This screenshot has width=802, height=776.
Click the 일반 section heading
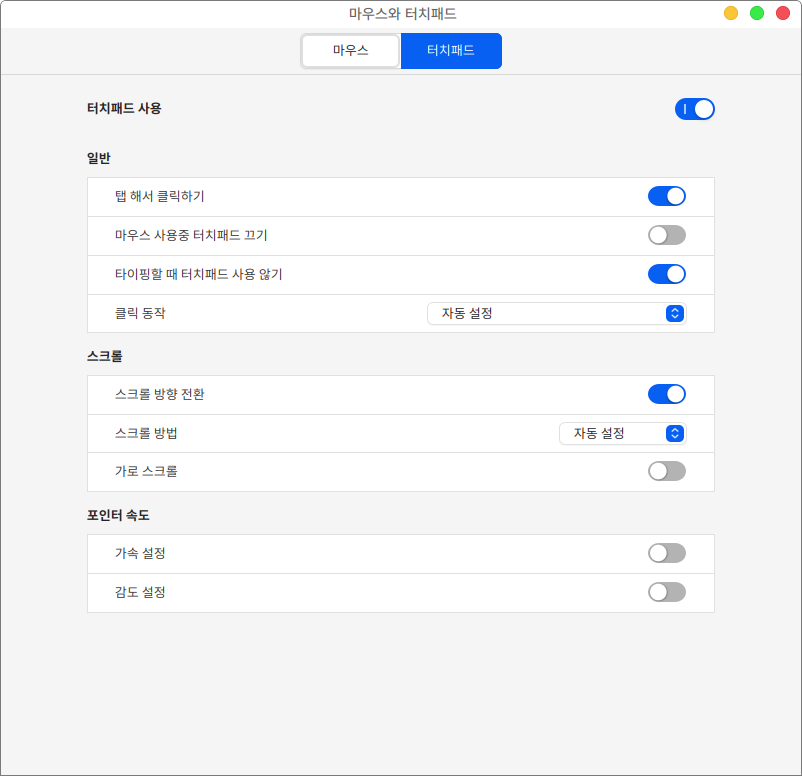[99, 158]
